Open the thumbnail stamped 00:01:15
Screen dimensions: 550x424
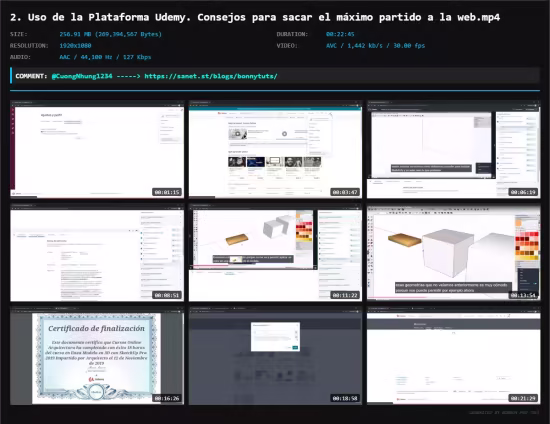pyautogui.click(x=97, y=149)
